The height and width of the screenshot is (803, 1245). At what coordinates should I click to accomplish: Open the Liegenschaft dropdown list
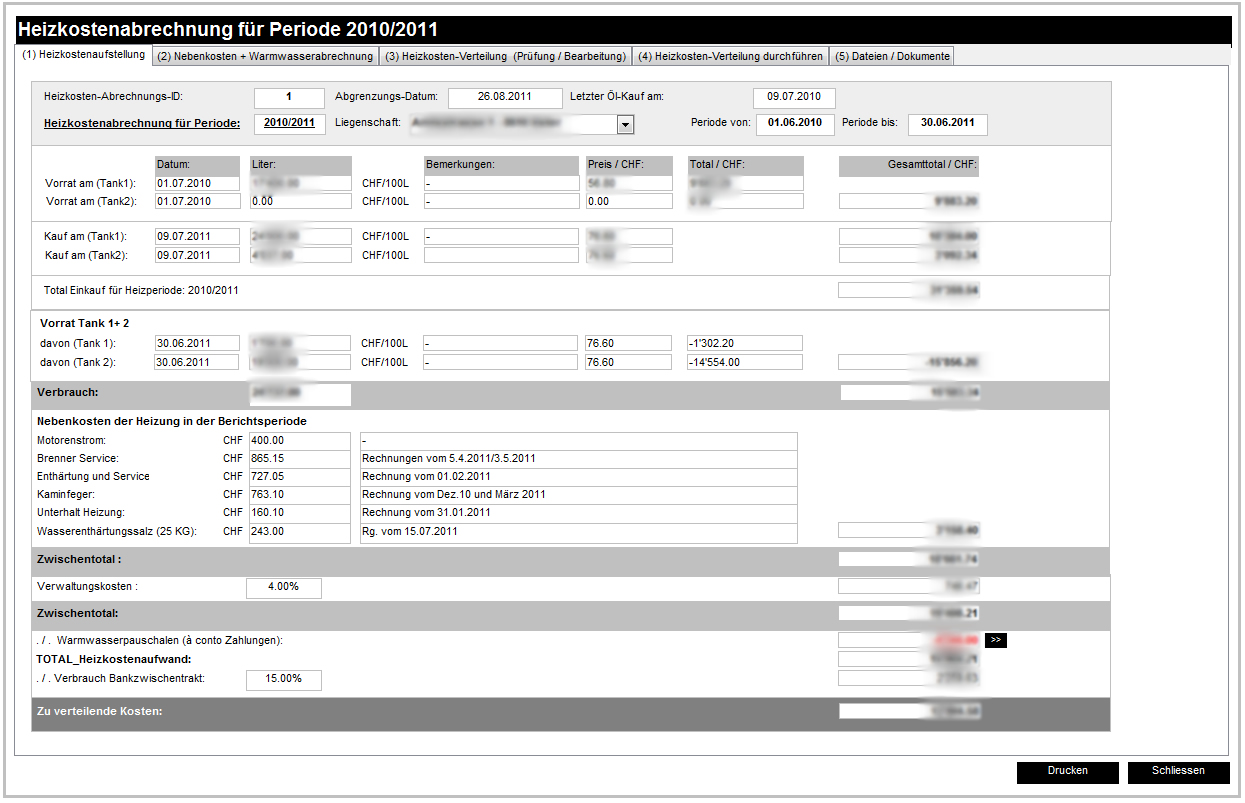pos(626,125)
